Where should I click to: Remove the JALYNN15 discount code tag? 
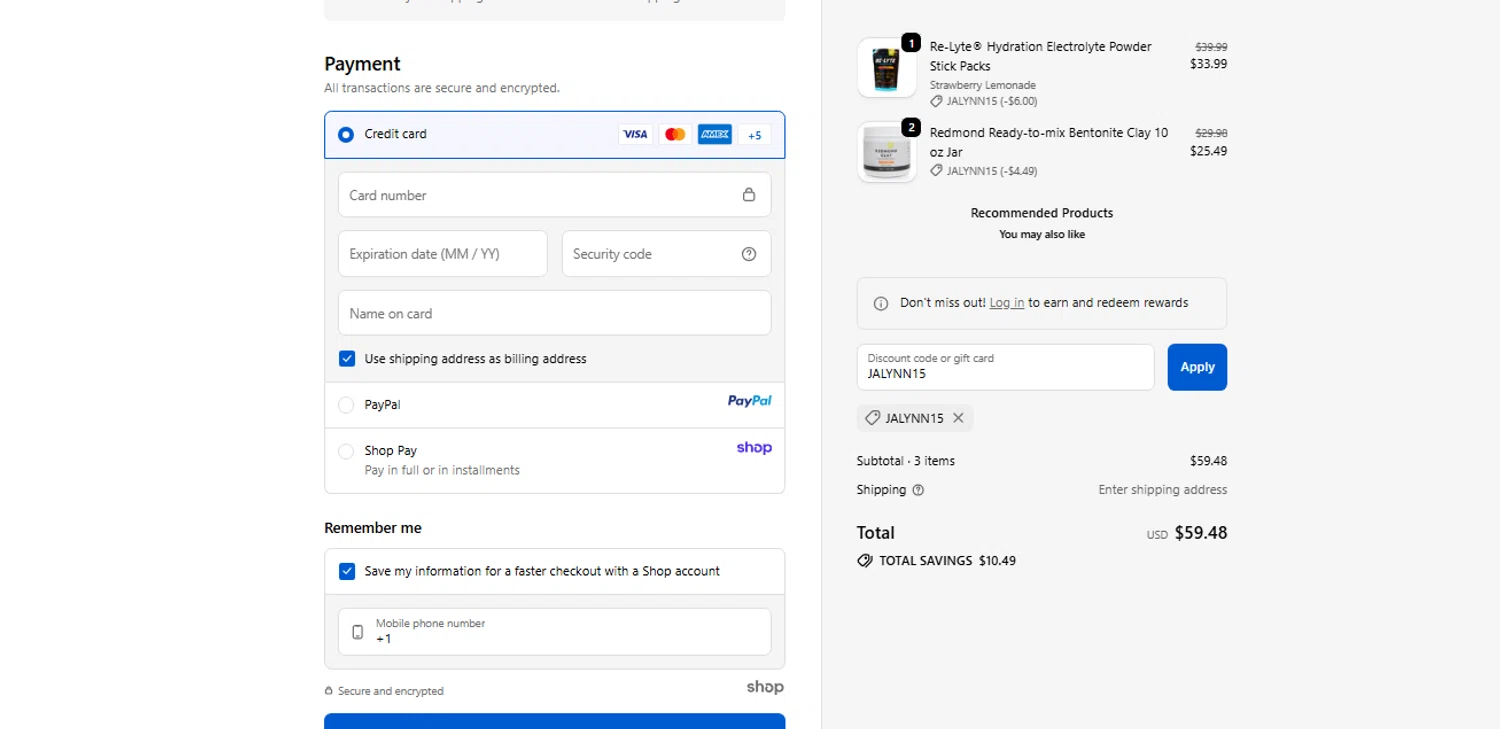pyautogui.click(x=958, y=418)
